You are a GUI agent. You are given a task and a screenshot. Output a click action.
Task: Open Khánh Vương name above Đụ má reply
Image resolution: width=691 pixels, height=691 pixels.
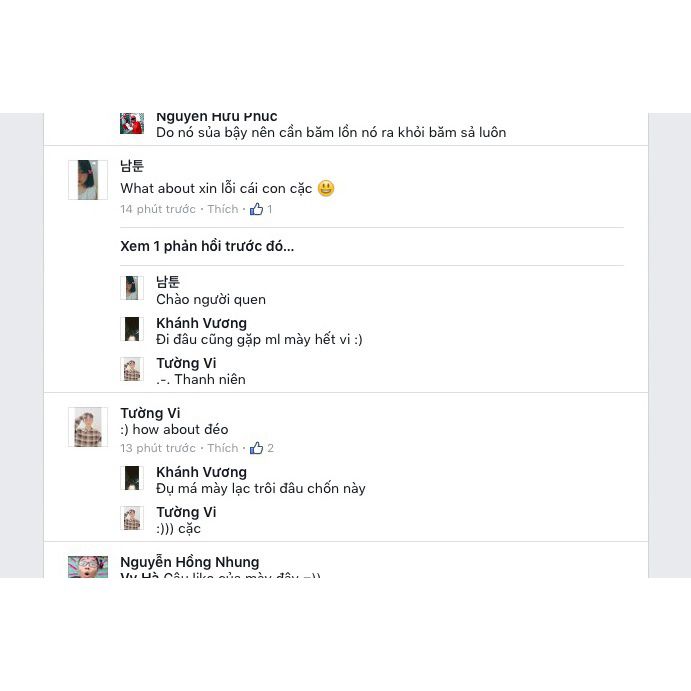pos(201,472)
